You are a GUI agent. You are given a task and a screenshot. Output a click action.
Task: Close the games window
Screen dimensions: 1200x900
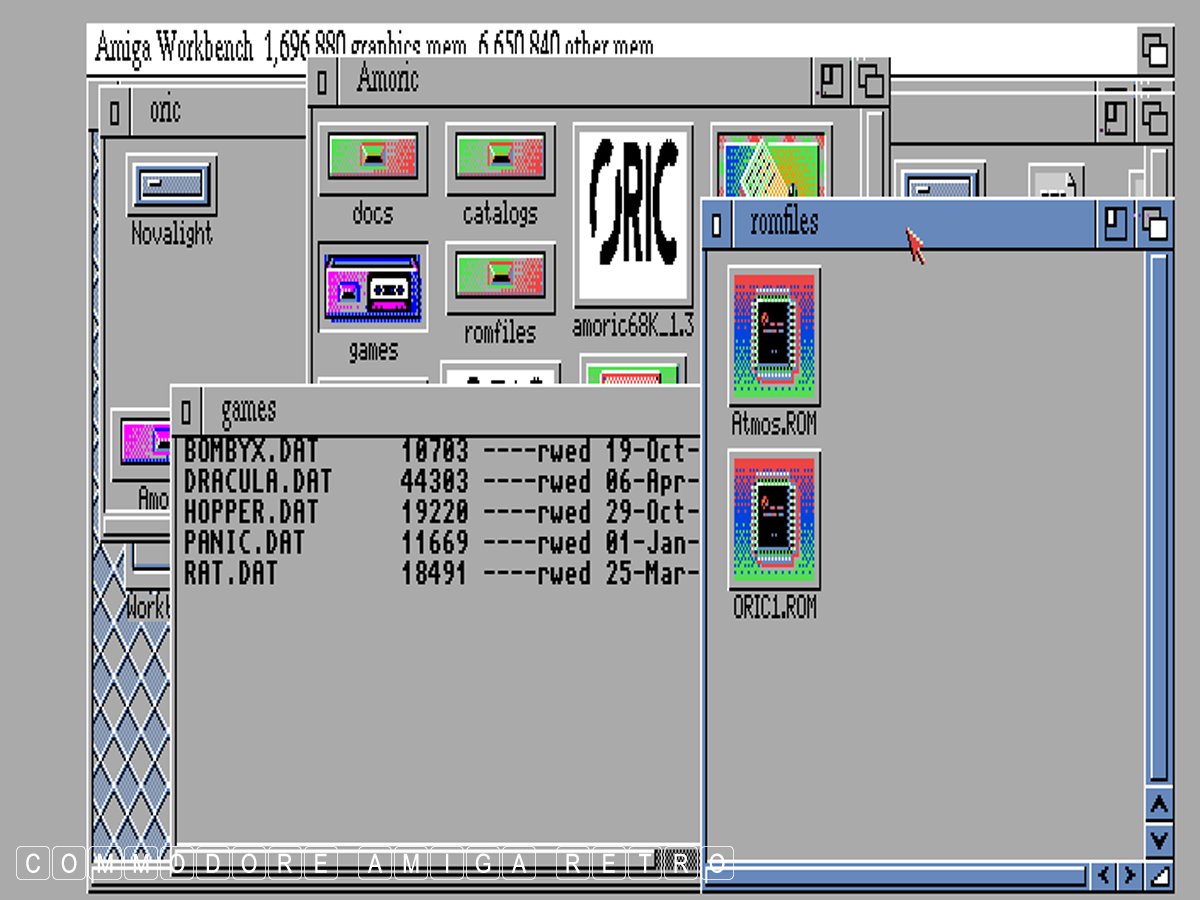[187, 411]
